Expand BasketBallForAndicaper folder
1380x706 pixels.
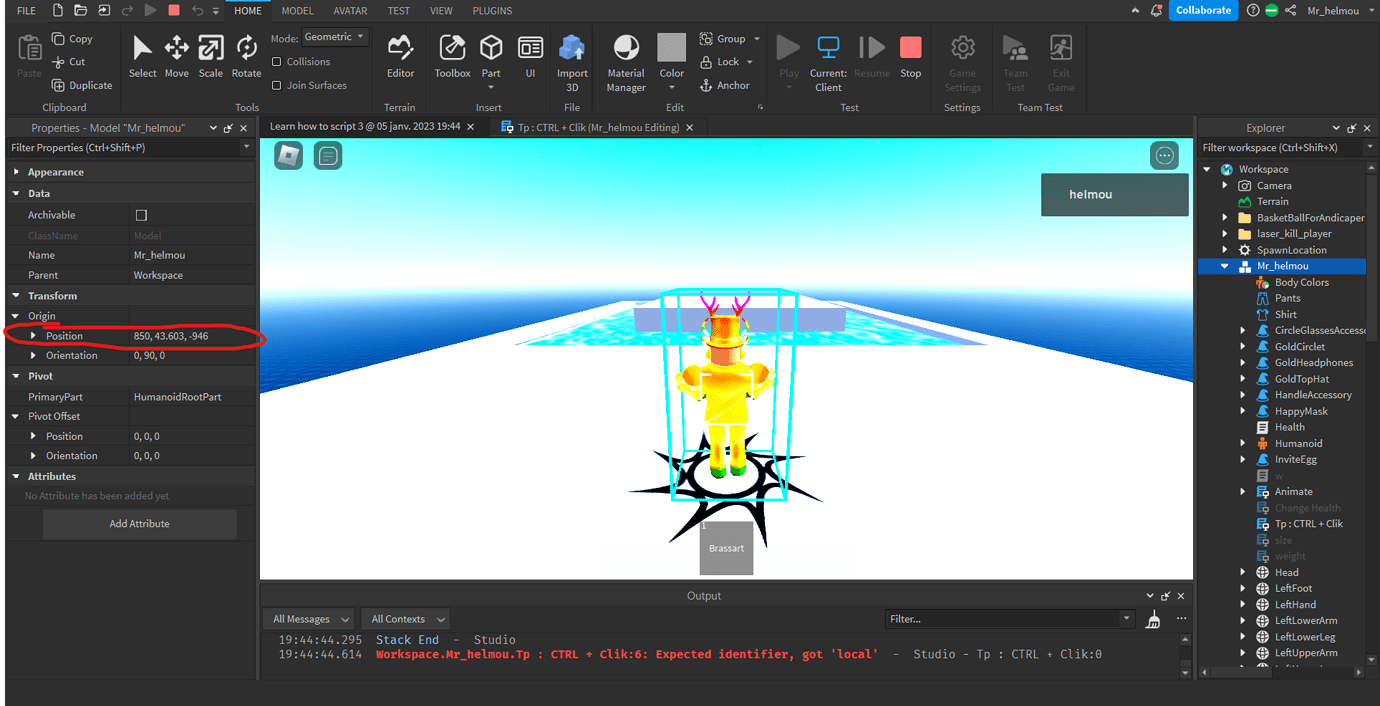[x=1225, y=217]
